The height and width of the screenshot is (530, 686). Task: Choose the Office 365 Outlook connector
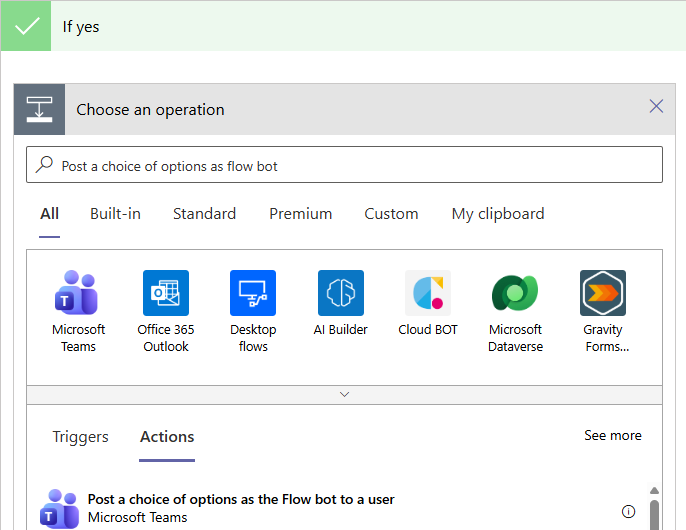(x=166, y=293)
